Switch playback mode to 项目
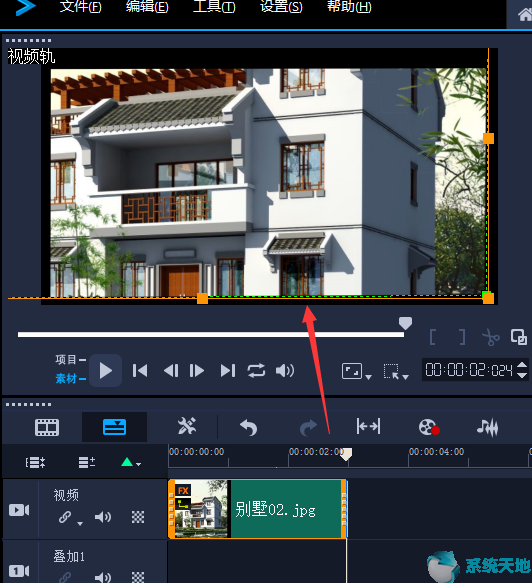 coord(65,360)
